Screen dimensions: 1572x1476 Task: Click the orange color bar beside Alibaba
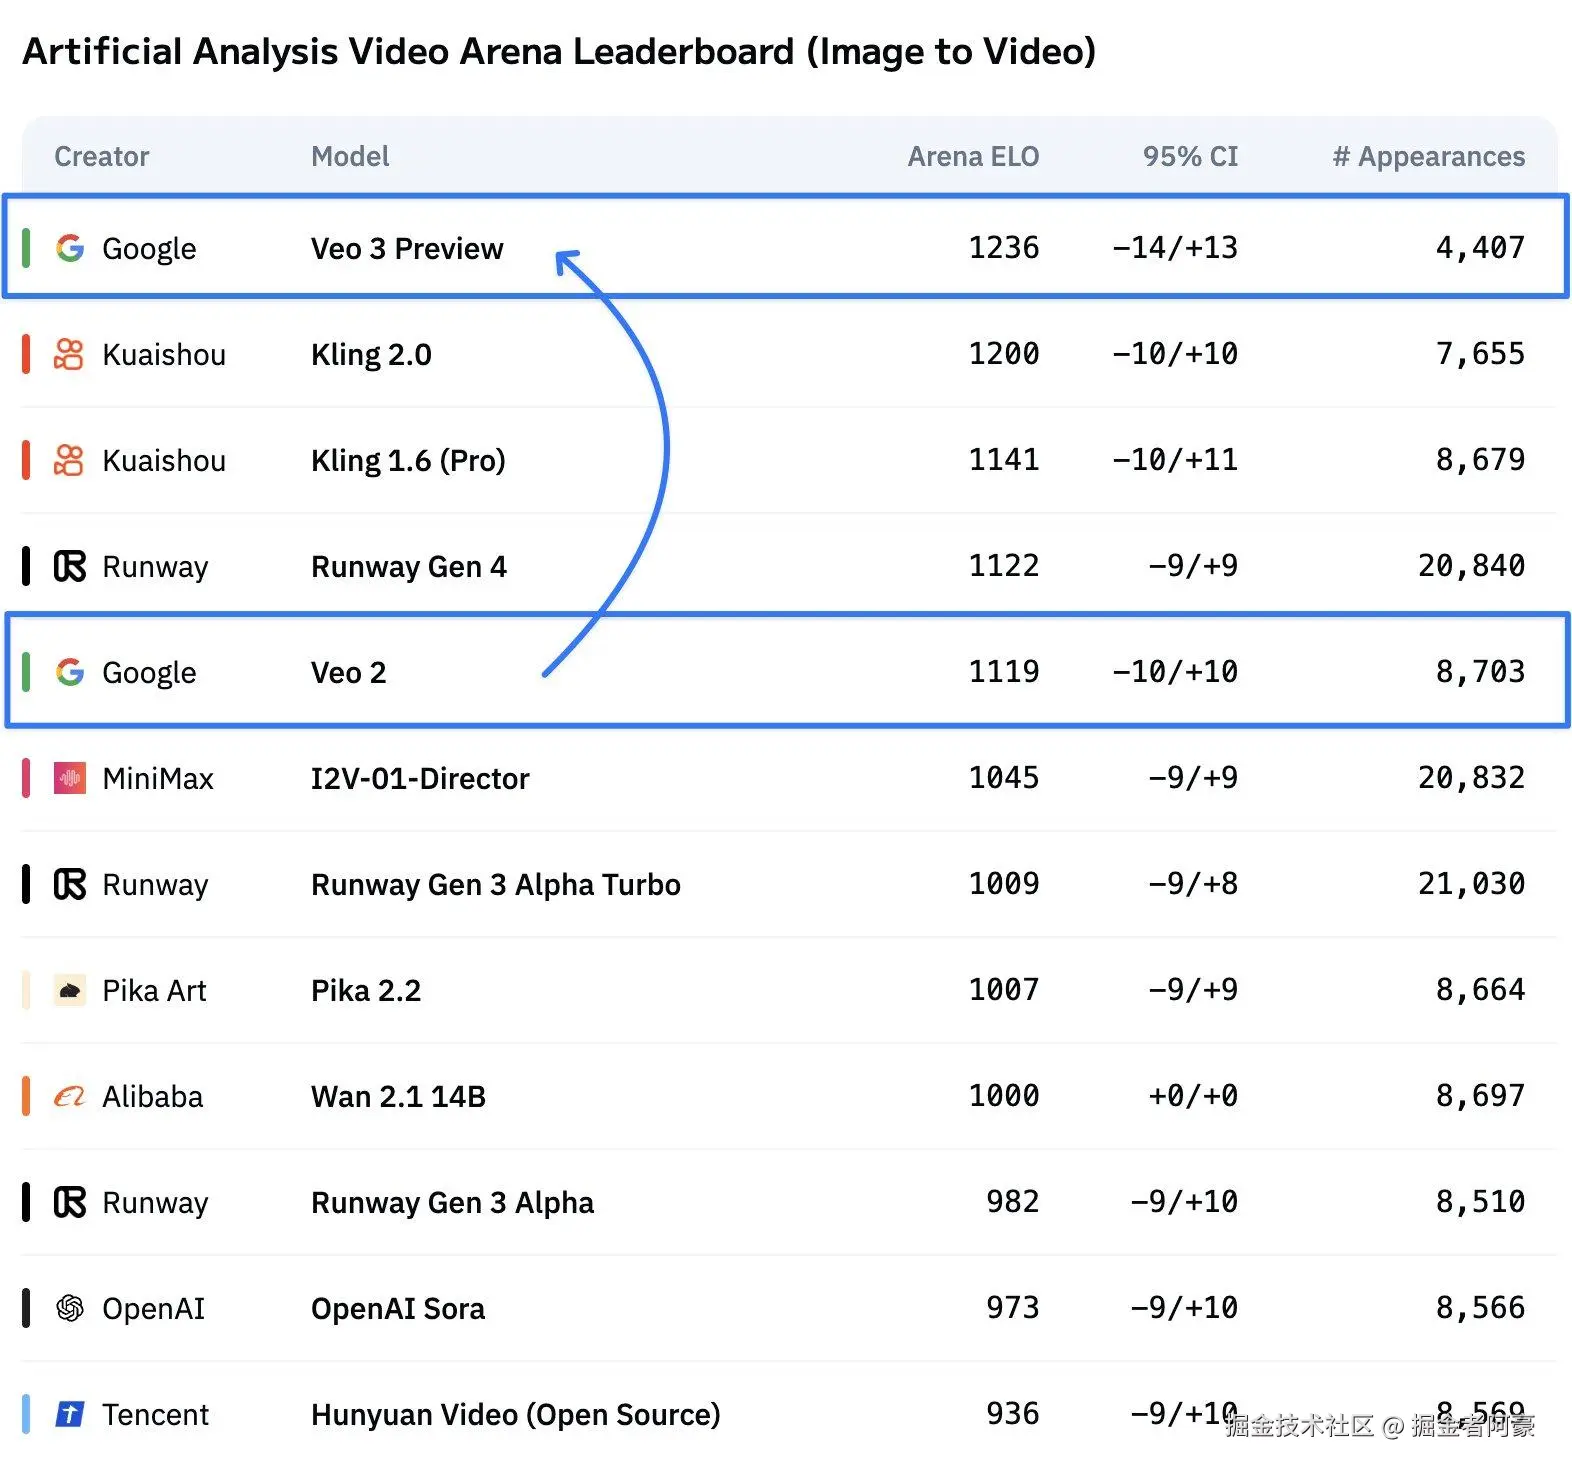point(26,1096)
